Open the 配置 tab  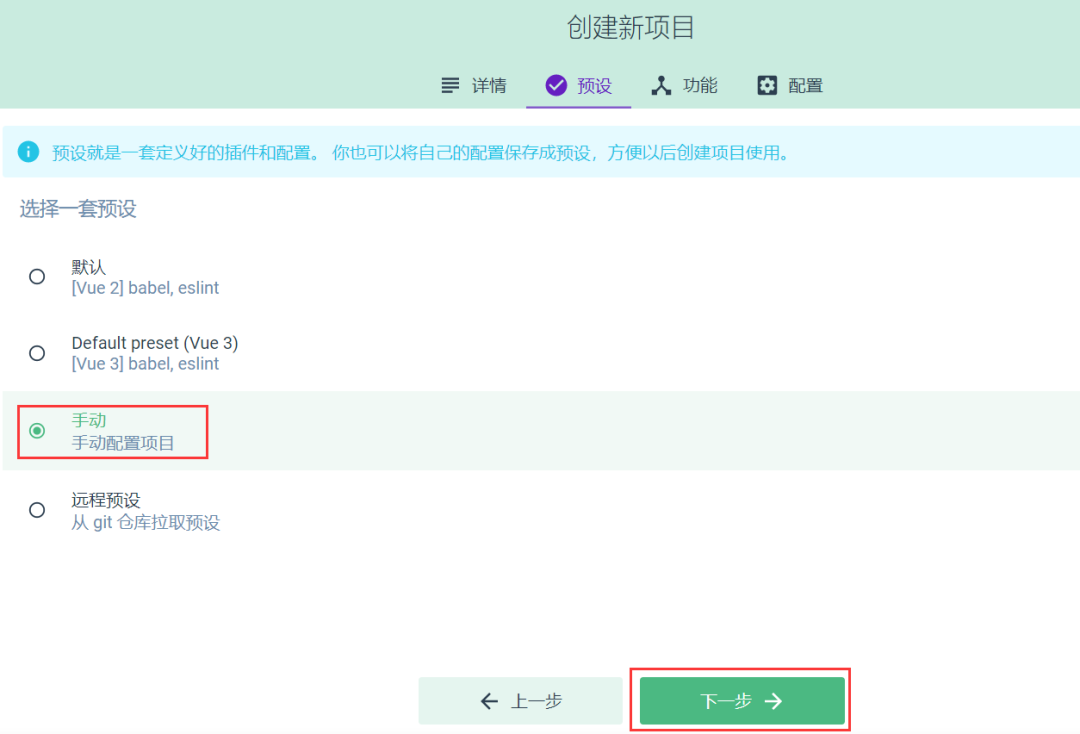789,85
